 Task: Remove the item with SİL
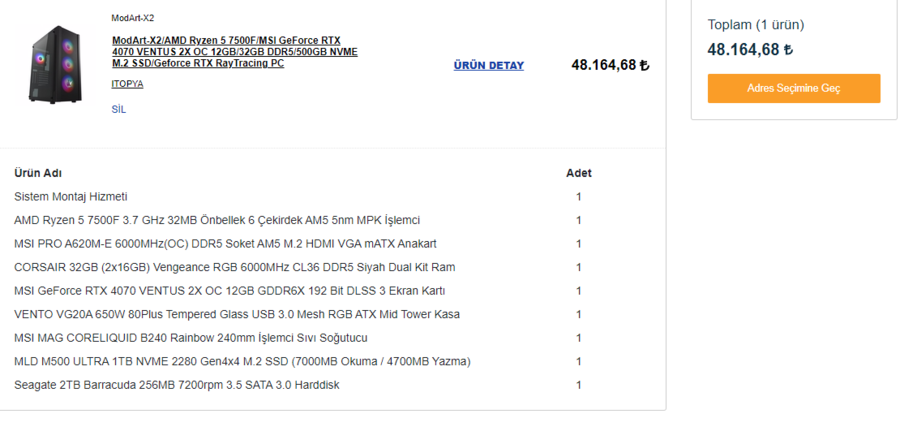tap(119, 109)
